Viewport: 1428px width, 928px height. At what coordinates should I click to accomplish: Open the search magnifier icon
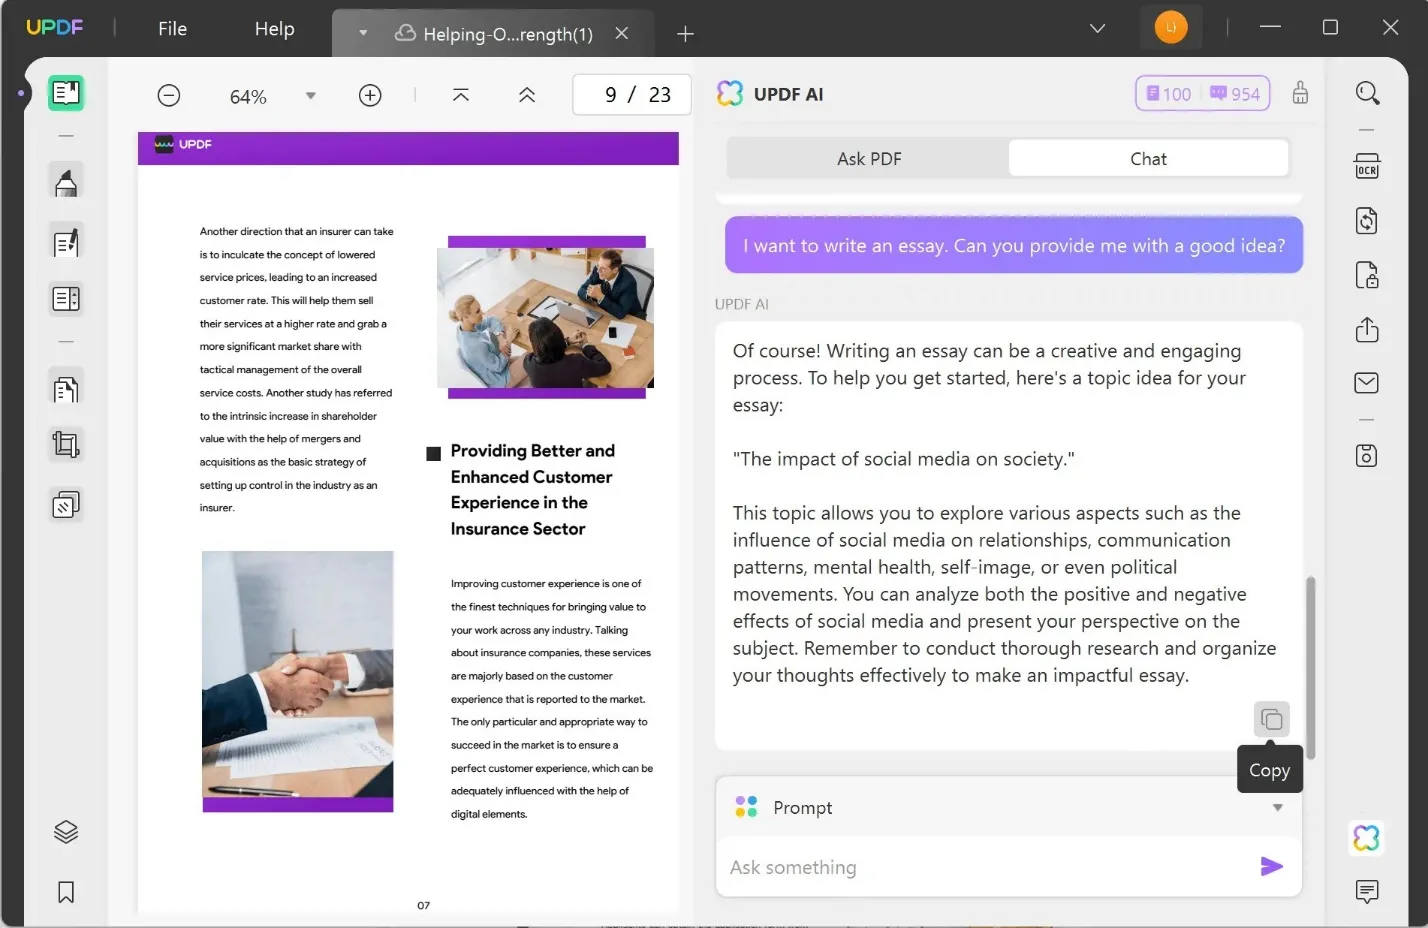tap(1367, 93)
